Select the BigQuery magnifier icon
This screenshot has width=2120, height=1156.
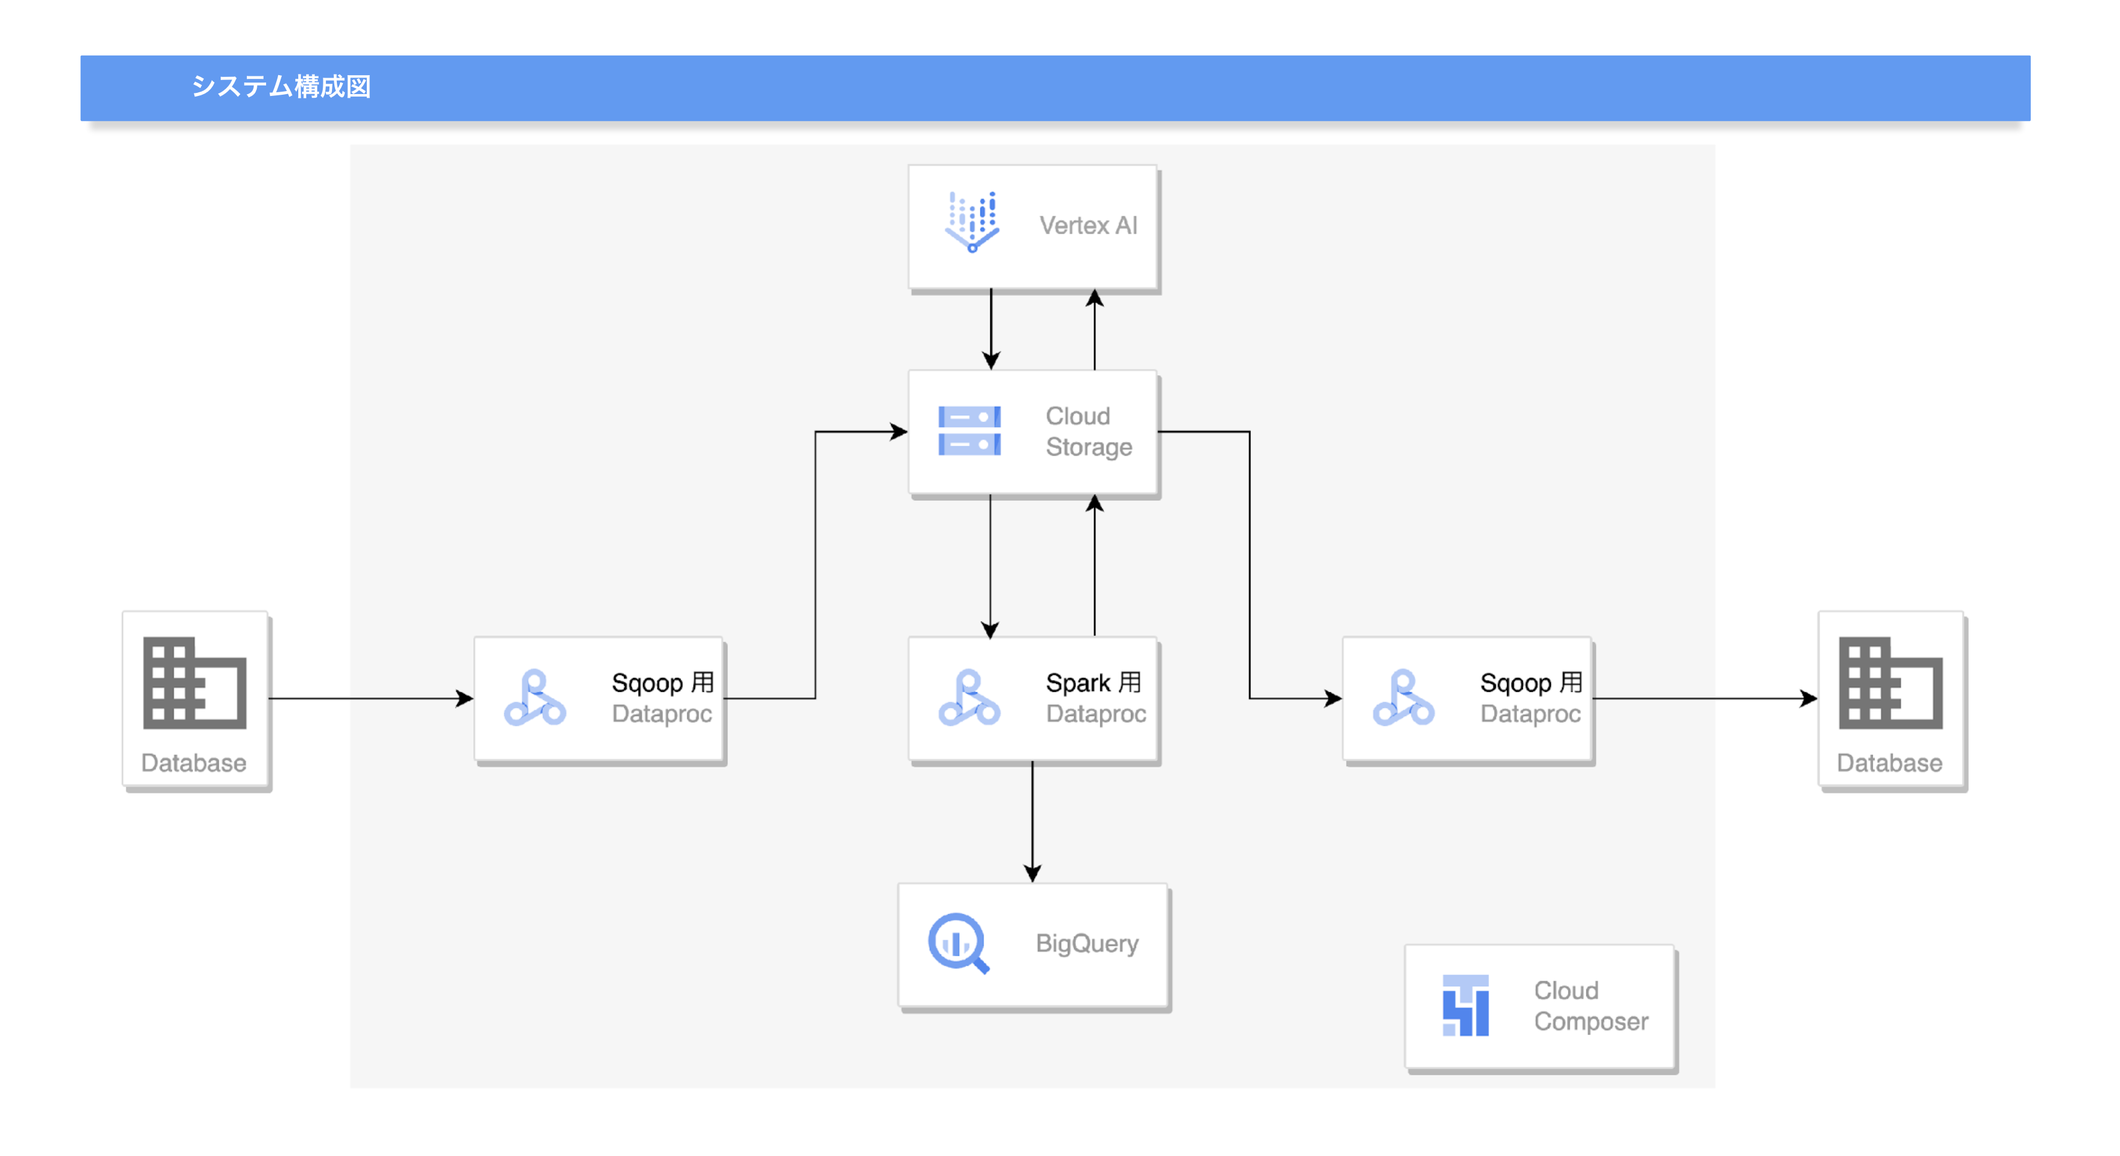pyautogui.click(x=959, y=943)
